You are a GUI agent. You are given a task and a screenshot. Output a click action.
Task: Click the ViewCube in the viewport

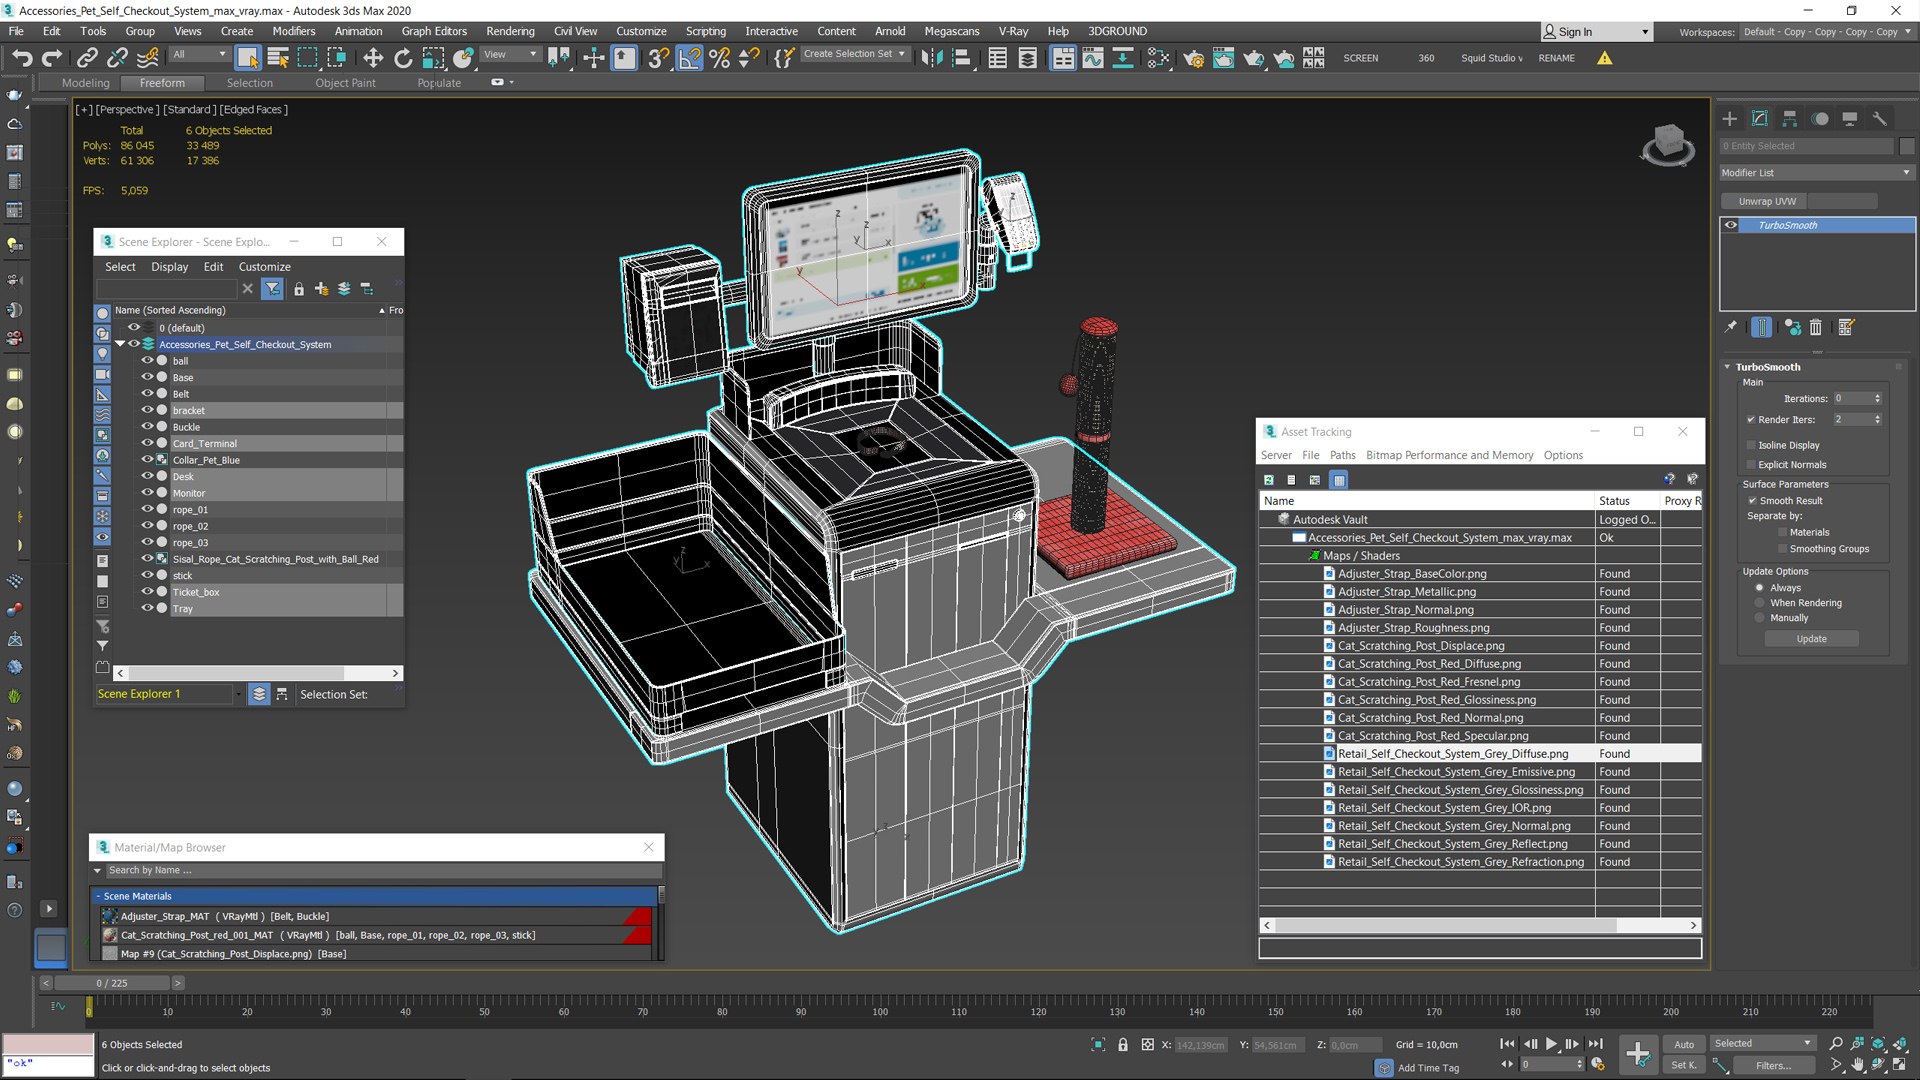[1667, 145]
